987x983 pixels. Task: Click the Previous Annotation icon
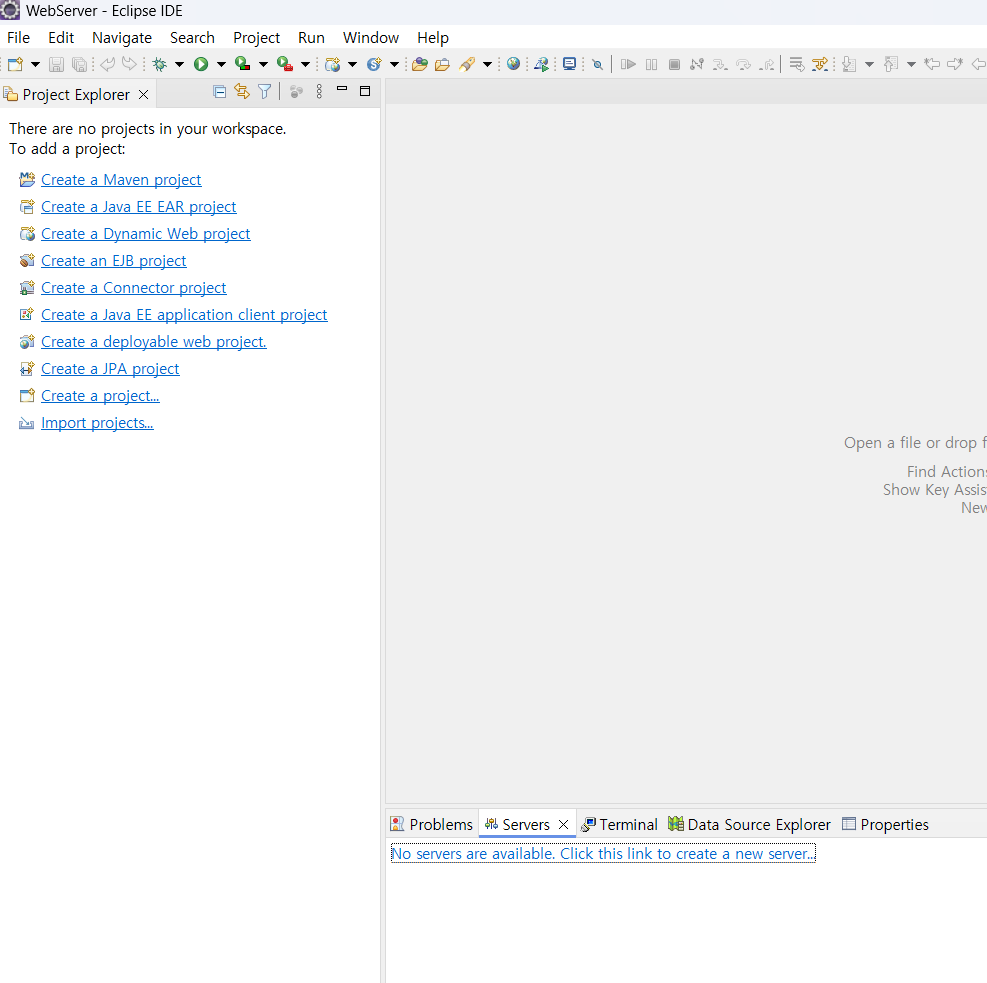pyautogui.click(x=891, y=64)
